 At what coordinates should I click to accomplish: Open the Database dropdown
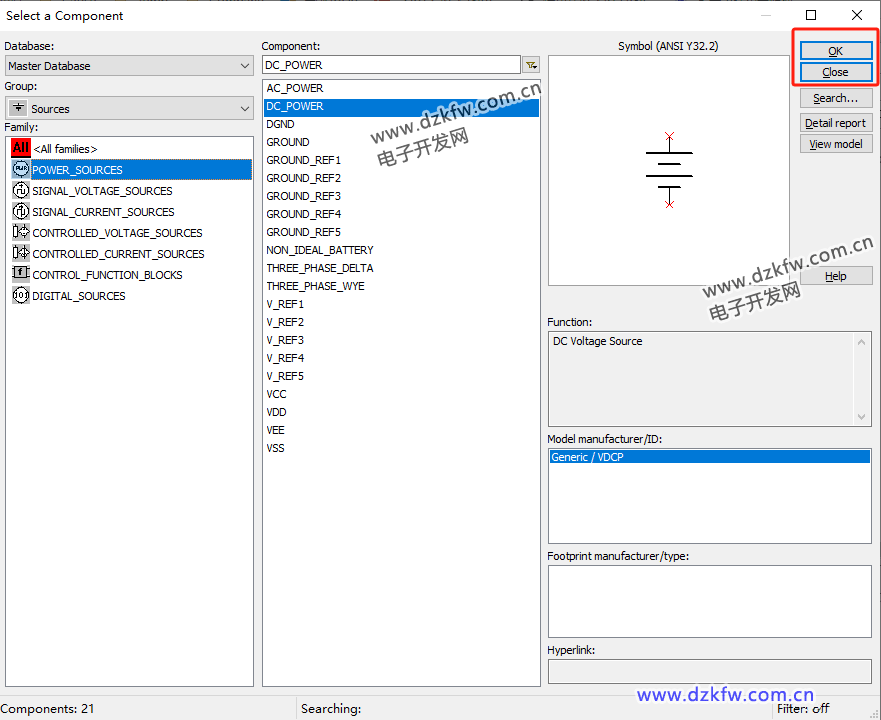pos(128,66)
